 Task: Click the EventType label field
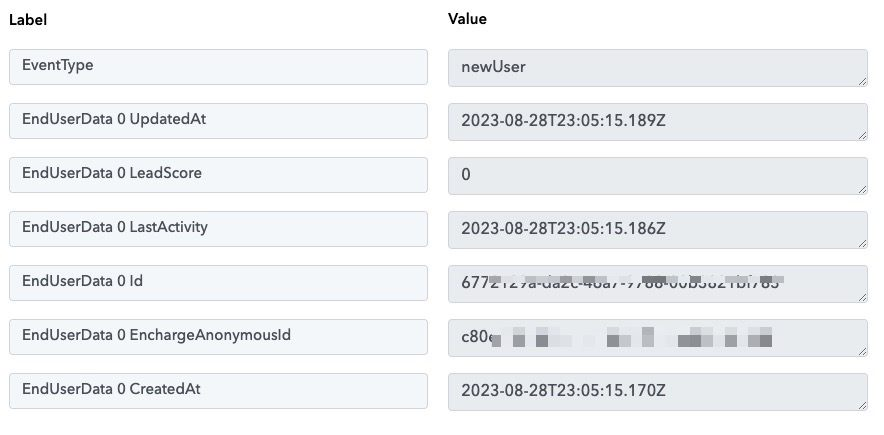coord(218,66)
